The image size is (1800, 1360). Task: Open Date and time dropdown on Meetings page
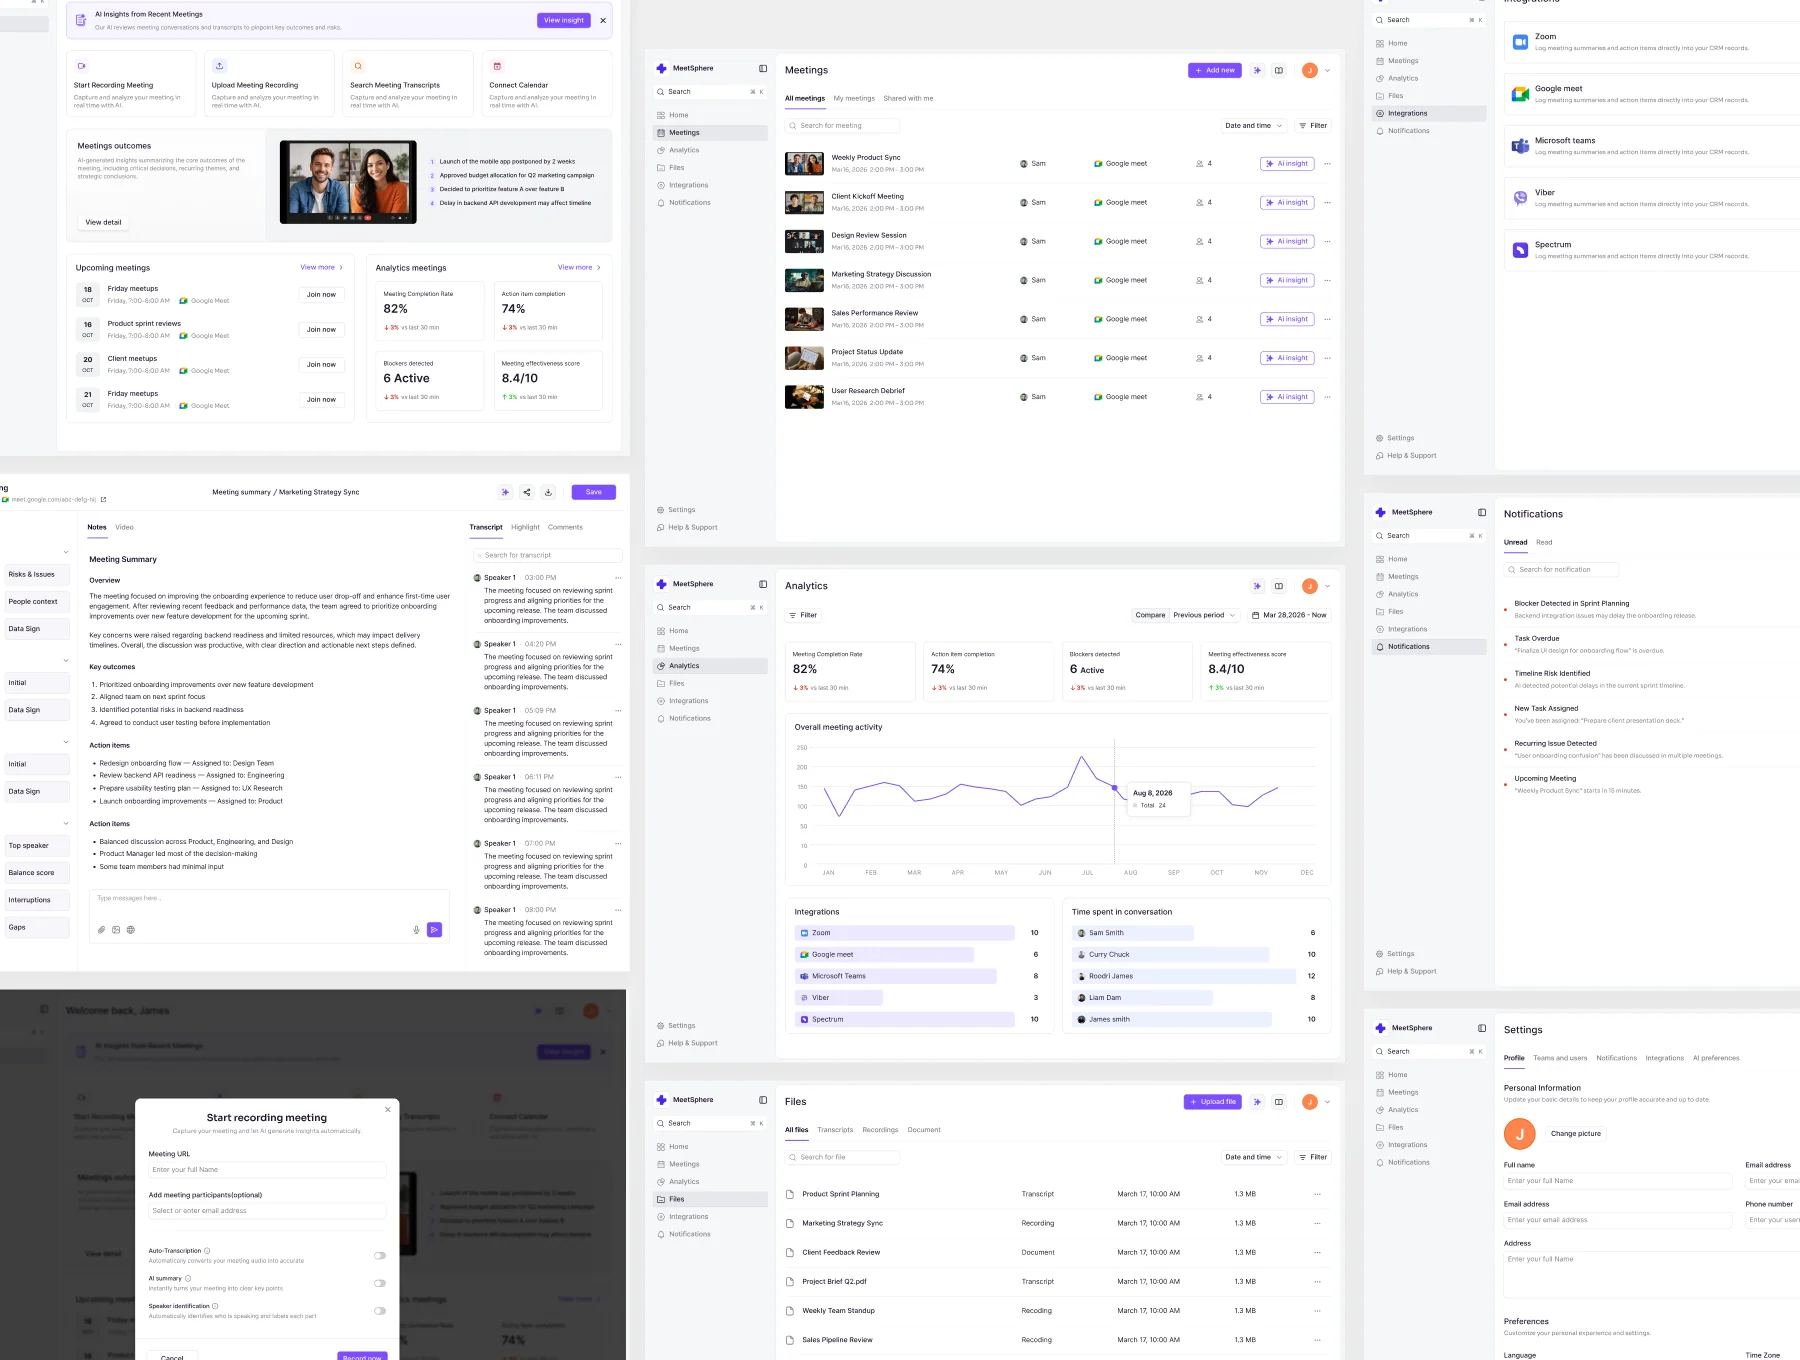1253,126
